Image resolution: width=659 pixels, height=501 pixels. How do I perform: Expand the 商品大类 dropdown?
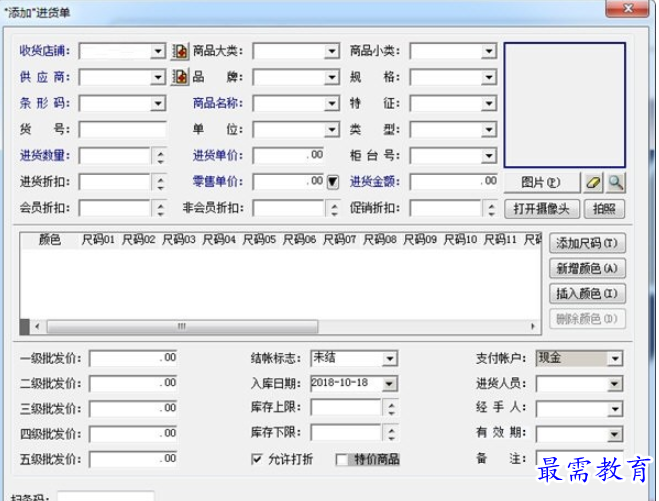click(x=332, y=51)
